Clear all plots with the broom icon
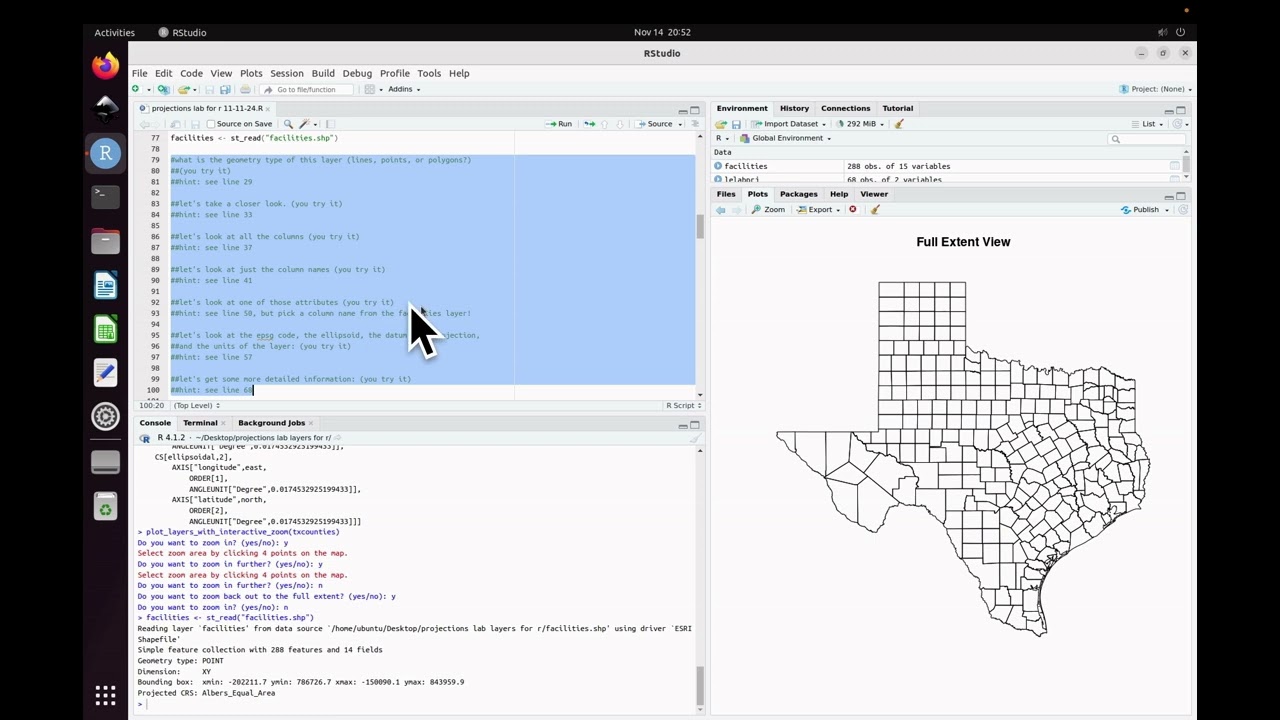Screen dimensions: 1280x720 [875, 209]
